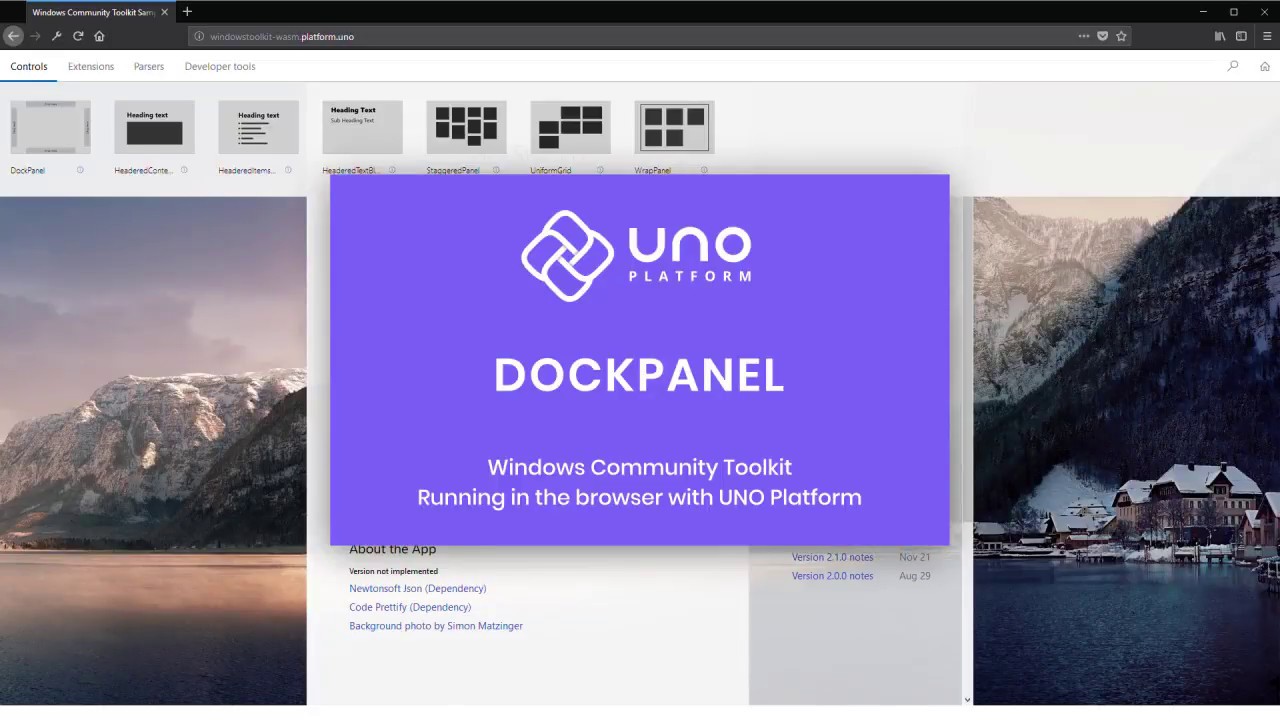The image size is (1280, 720).
Task: Click the info icon next to StaggeredPanel
Action: [x=496, y=170]
